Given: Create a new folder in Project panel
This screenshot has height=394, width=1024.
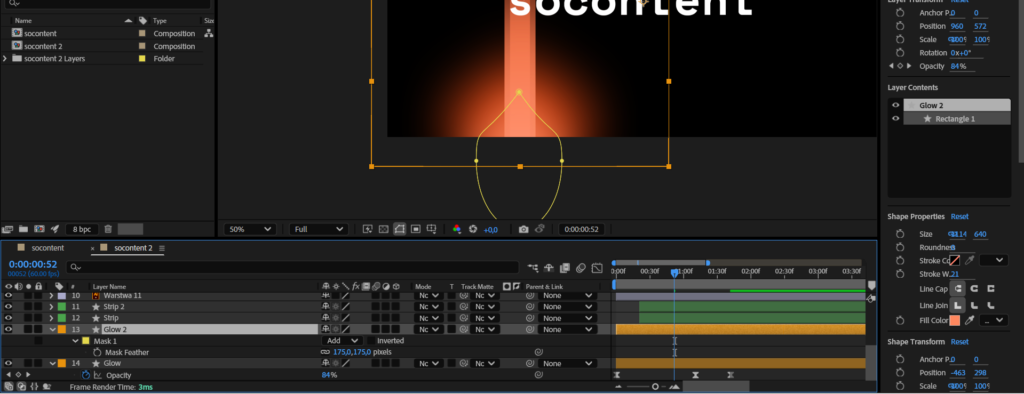Looking at the screenshot, I should (x=24, y=229).
